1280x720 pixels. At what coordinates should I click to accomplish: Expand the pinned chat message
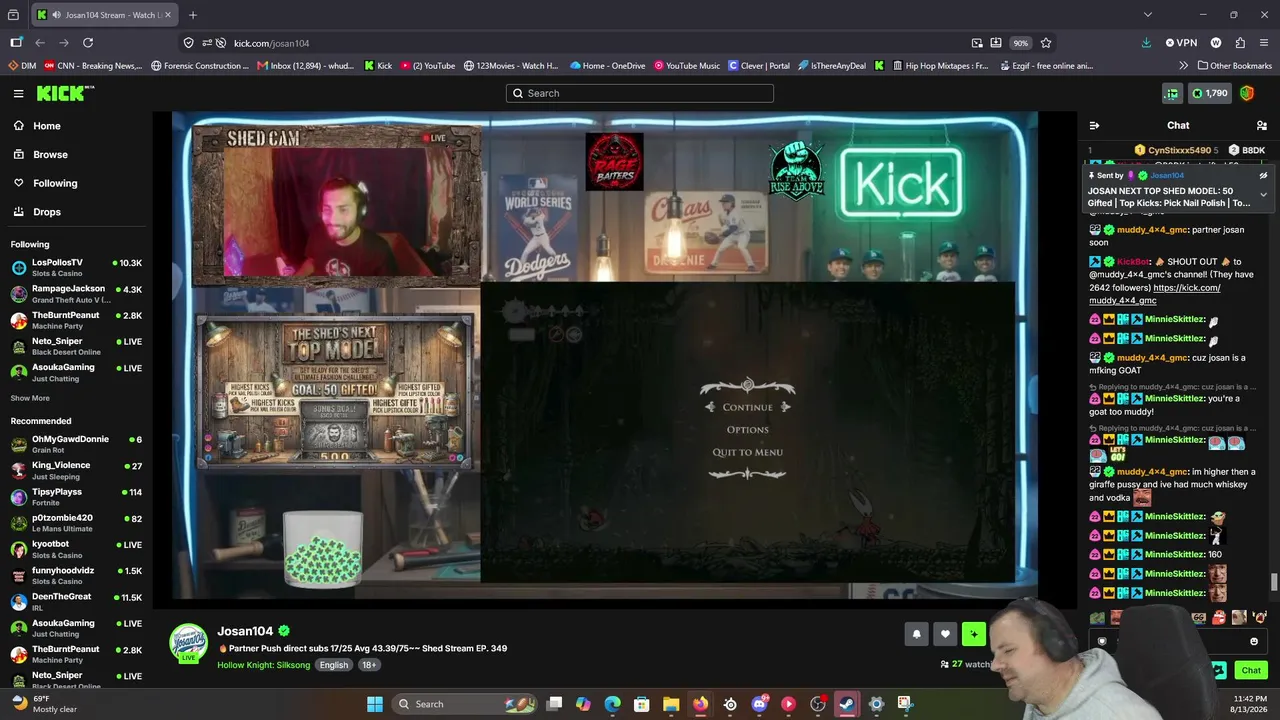pos(1263,195)
